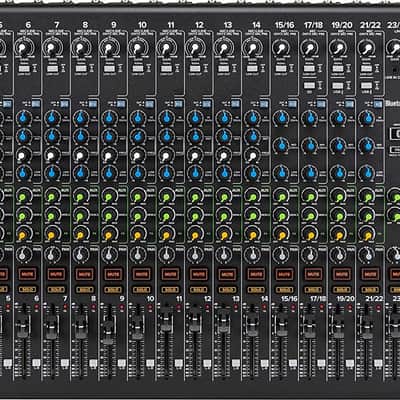
Task: Click the channel 6 gain knob
Action: [x=23, y=49]
